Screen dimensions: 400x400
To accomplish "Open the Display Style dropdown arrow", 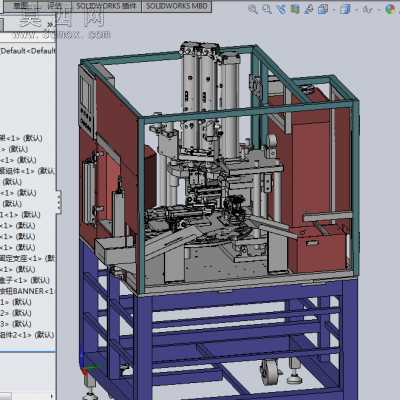I will click(334, 10).
